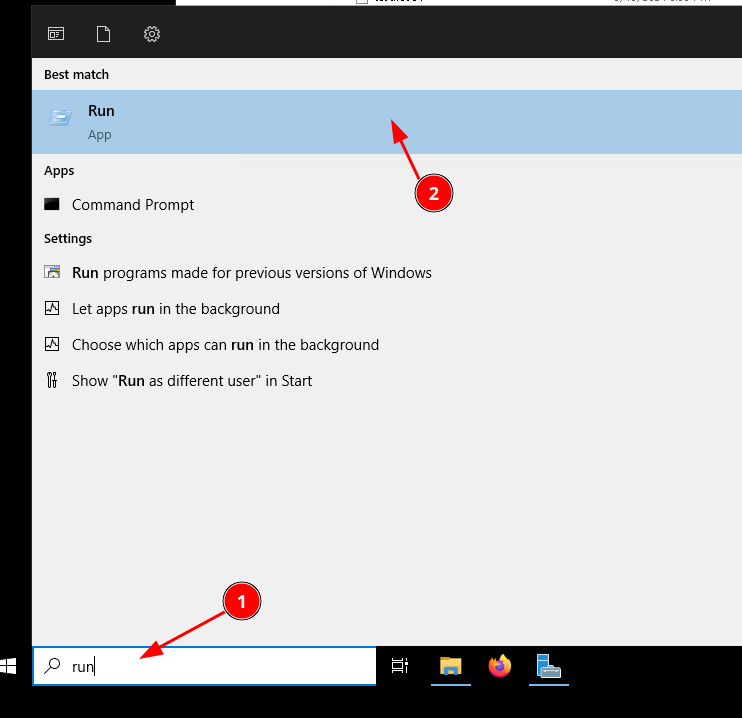Open Task View from the taskbar
Viewport: 742px width, 718px height.
pyautogui.click(x=399, y=666)
